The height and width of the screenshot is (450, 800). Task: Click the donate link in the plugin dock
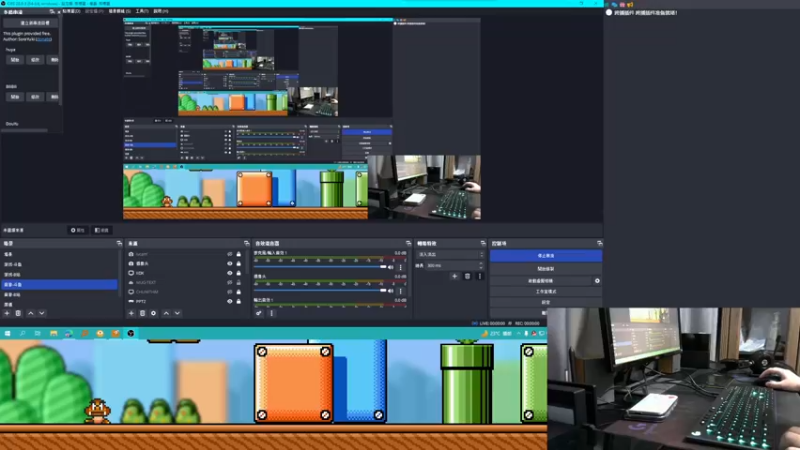44,39
